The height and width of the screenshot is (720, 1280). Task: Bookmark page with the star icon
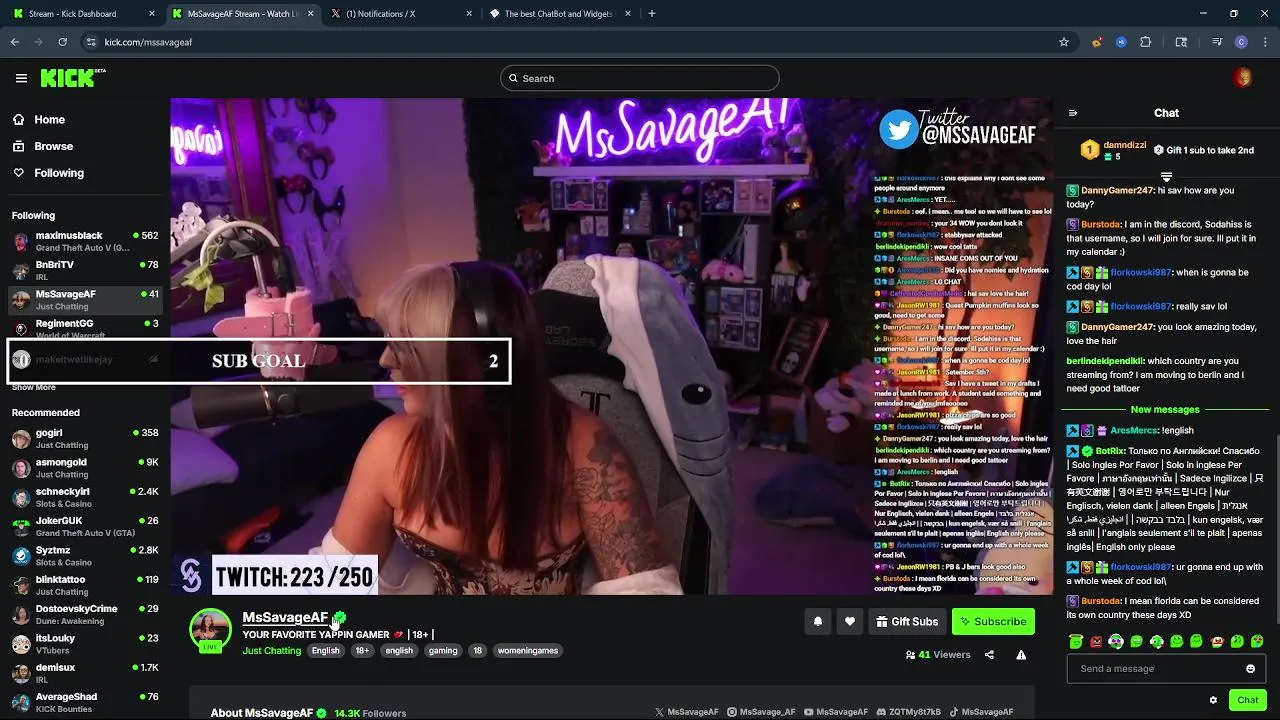click(x=1064, y=42)
